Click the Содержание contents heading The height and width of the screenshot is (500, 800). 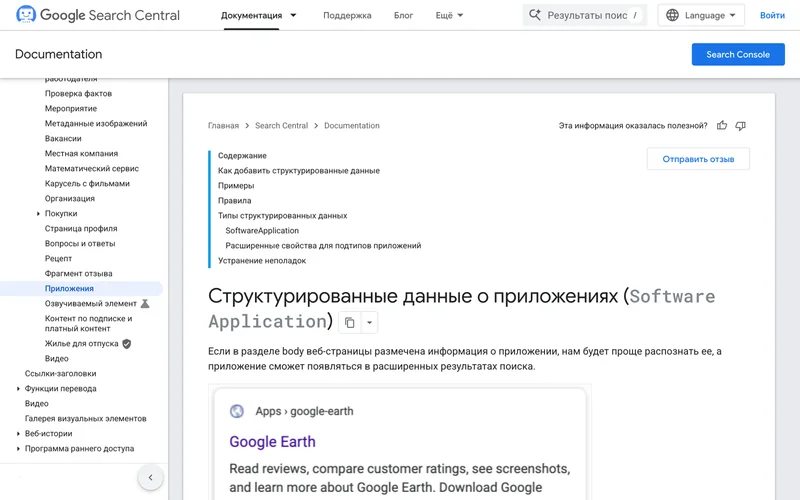point(242,156)
